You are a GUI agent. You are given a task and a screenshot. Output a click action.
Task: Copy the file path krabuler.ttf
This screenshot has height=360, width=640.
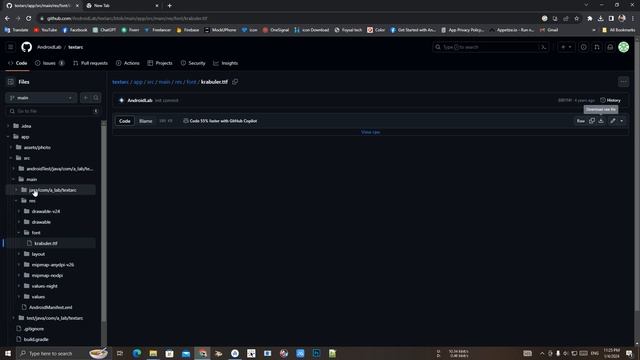coord(235,82)
